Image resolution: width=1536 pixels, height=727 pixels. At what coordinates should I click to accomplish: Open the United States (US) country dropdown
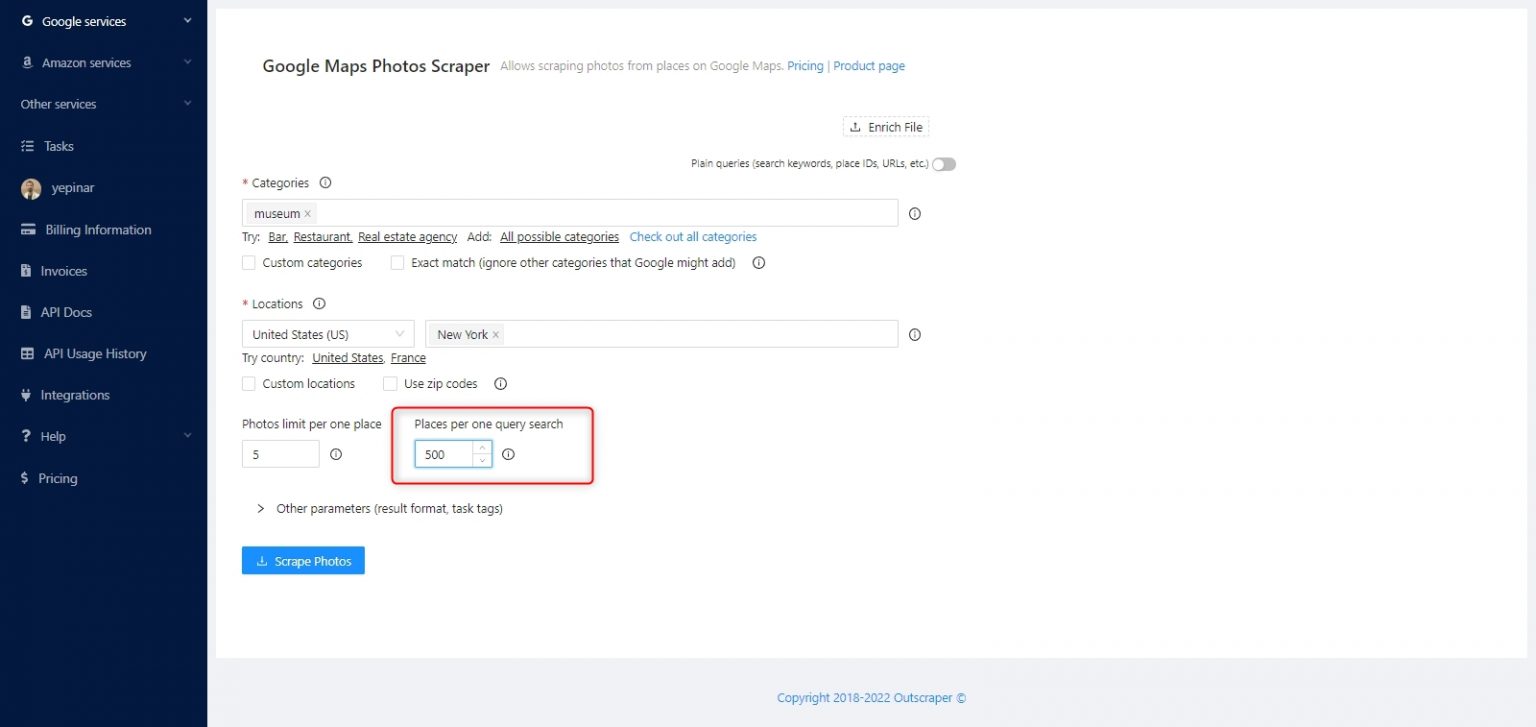pos(328,335)
